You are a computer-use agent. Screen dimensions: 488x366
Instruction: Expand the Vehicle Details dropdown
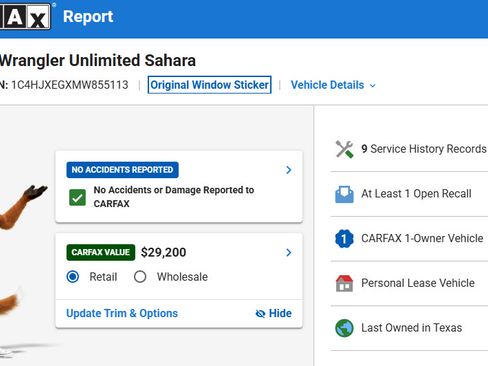(333, 85)
